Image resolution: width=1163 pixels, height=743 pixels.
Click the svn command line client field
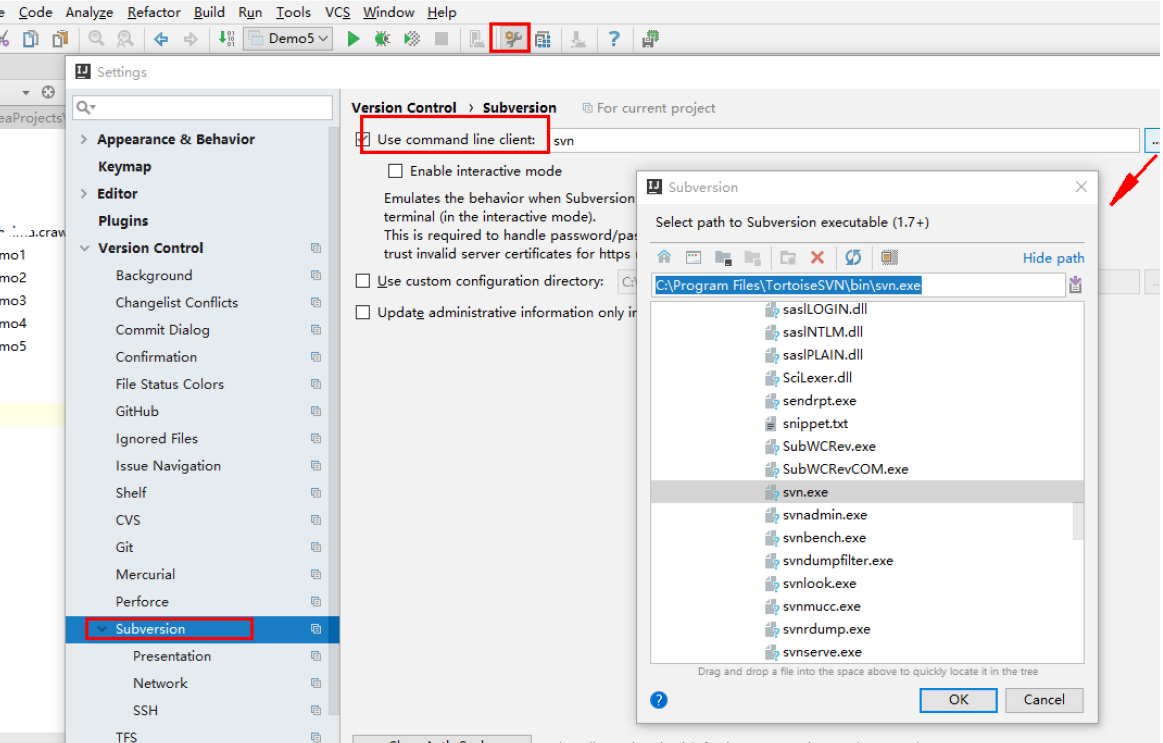(x=844, y=140)
